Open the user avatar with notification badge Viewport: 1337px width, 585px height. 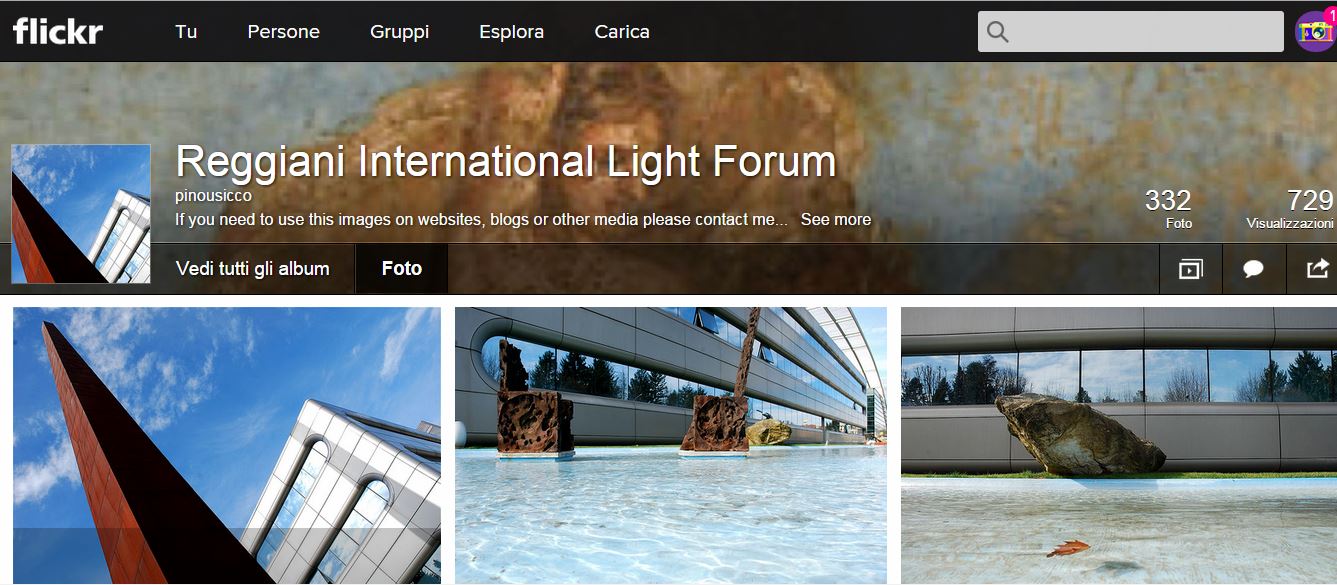[x=1315, y=31]
